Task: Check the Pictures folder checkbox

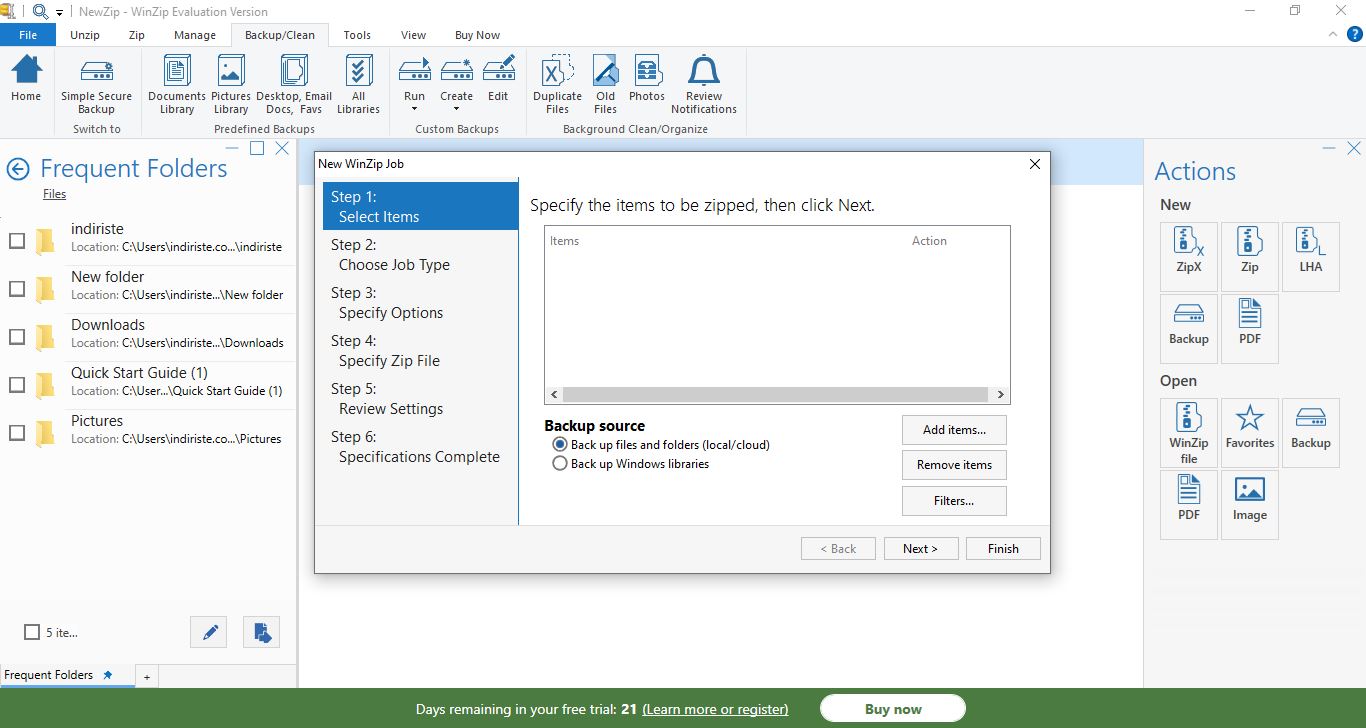Action: pos(17,433)
